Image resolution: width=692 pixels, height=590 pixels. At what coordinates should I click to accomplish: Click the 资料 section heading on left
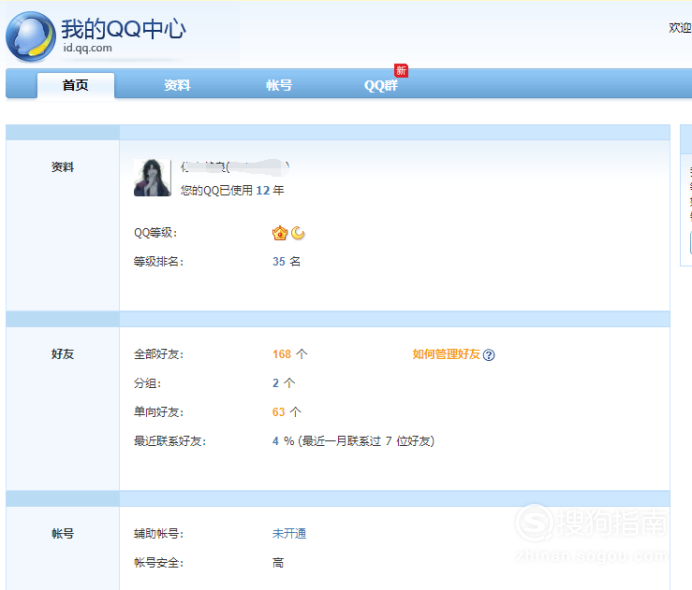click(x=63, y=167)
